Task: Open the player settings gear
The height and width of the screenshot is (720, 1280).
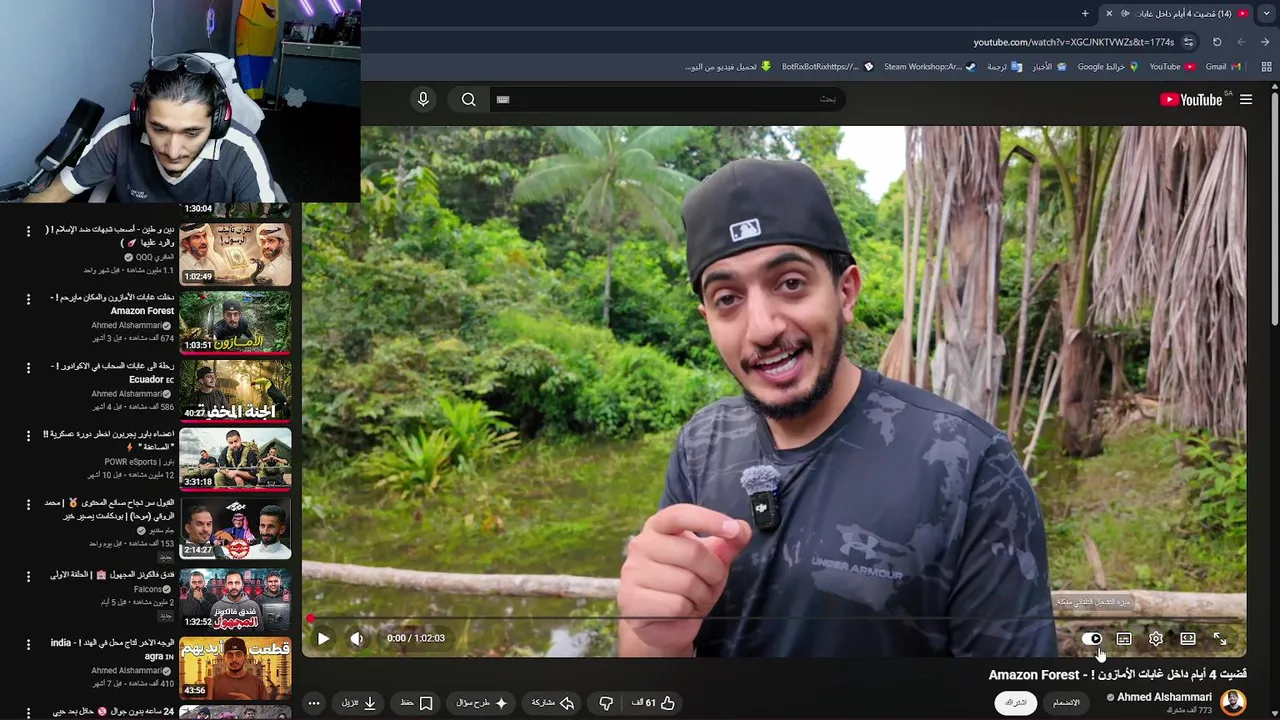Action: pyautogui.click(x=1156, y=638)
